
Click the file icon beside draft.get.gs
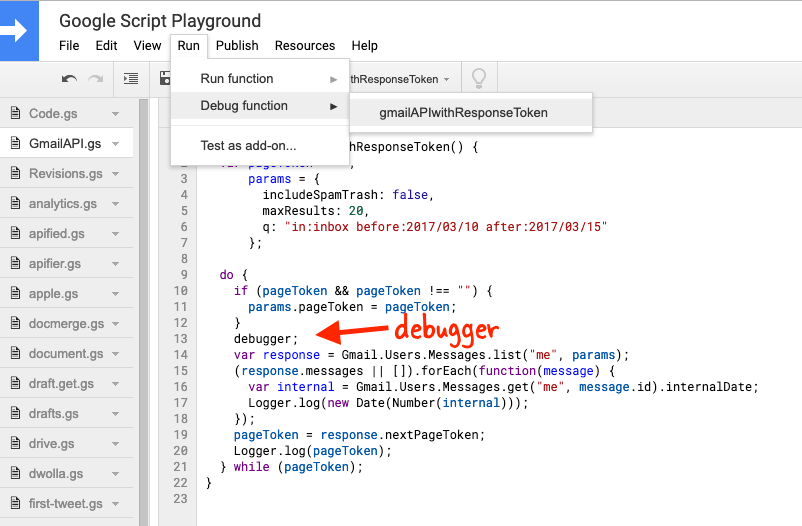pyautogui.click(x=15, y=383)
